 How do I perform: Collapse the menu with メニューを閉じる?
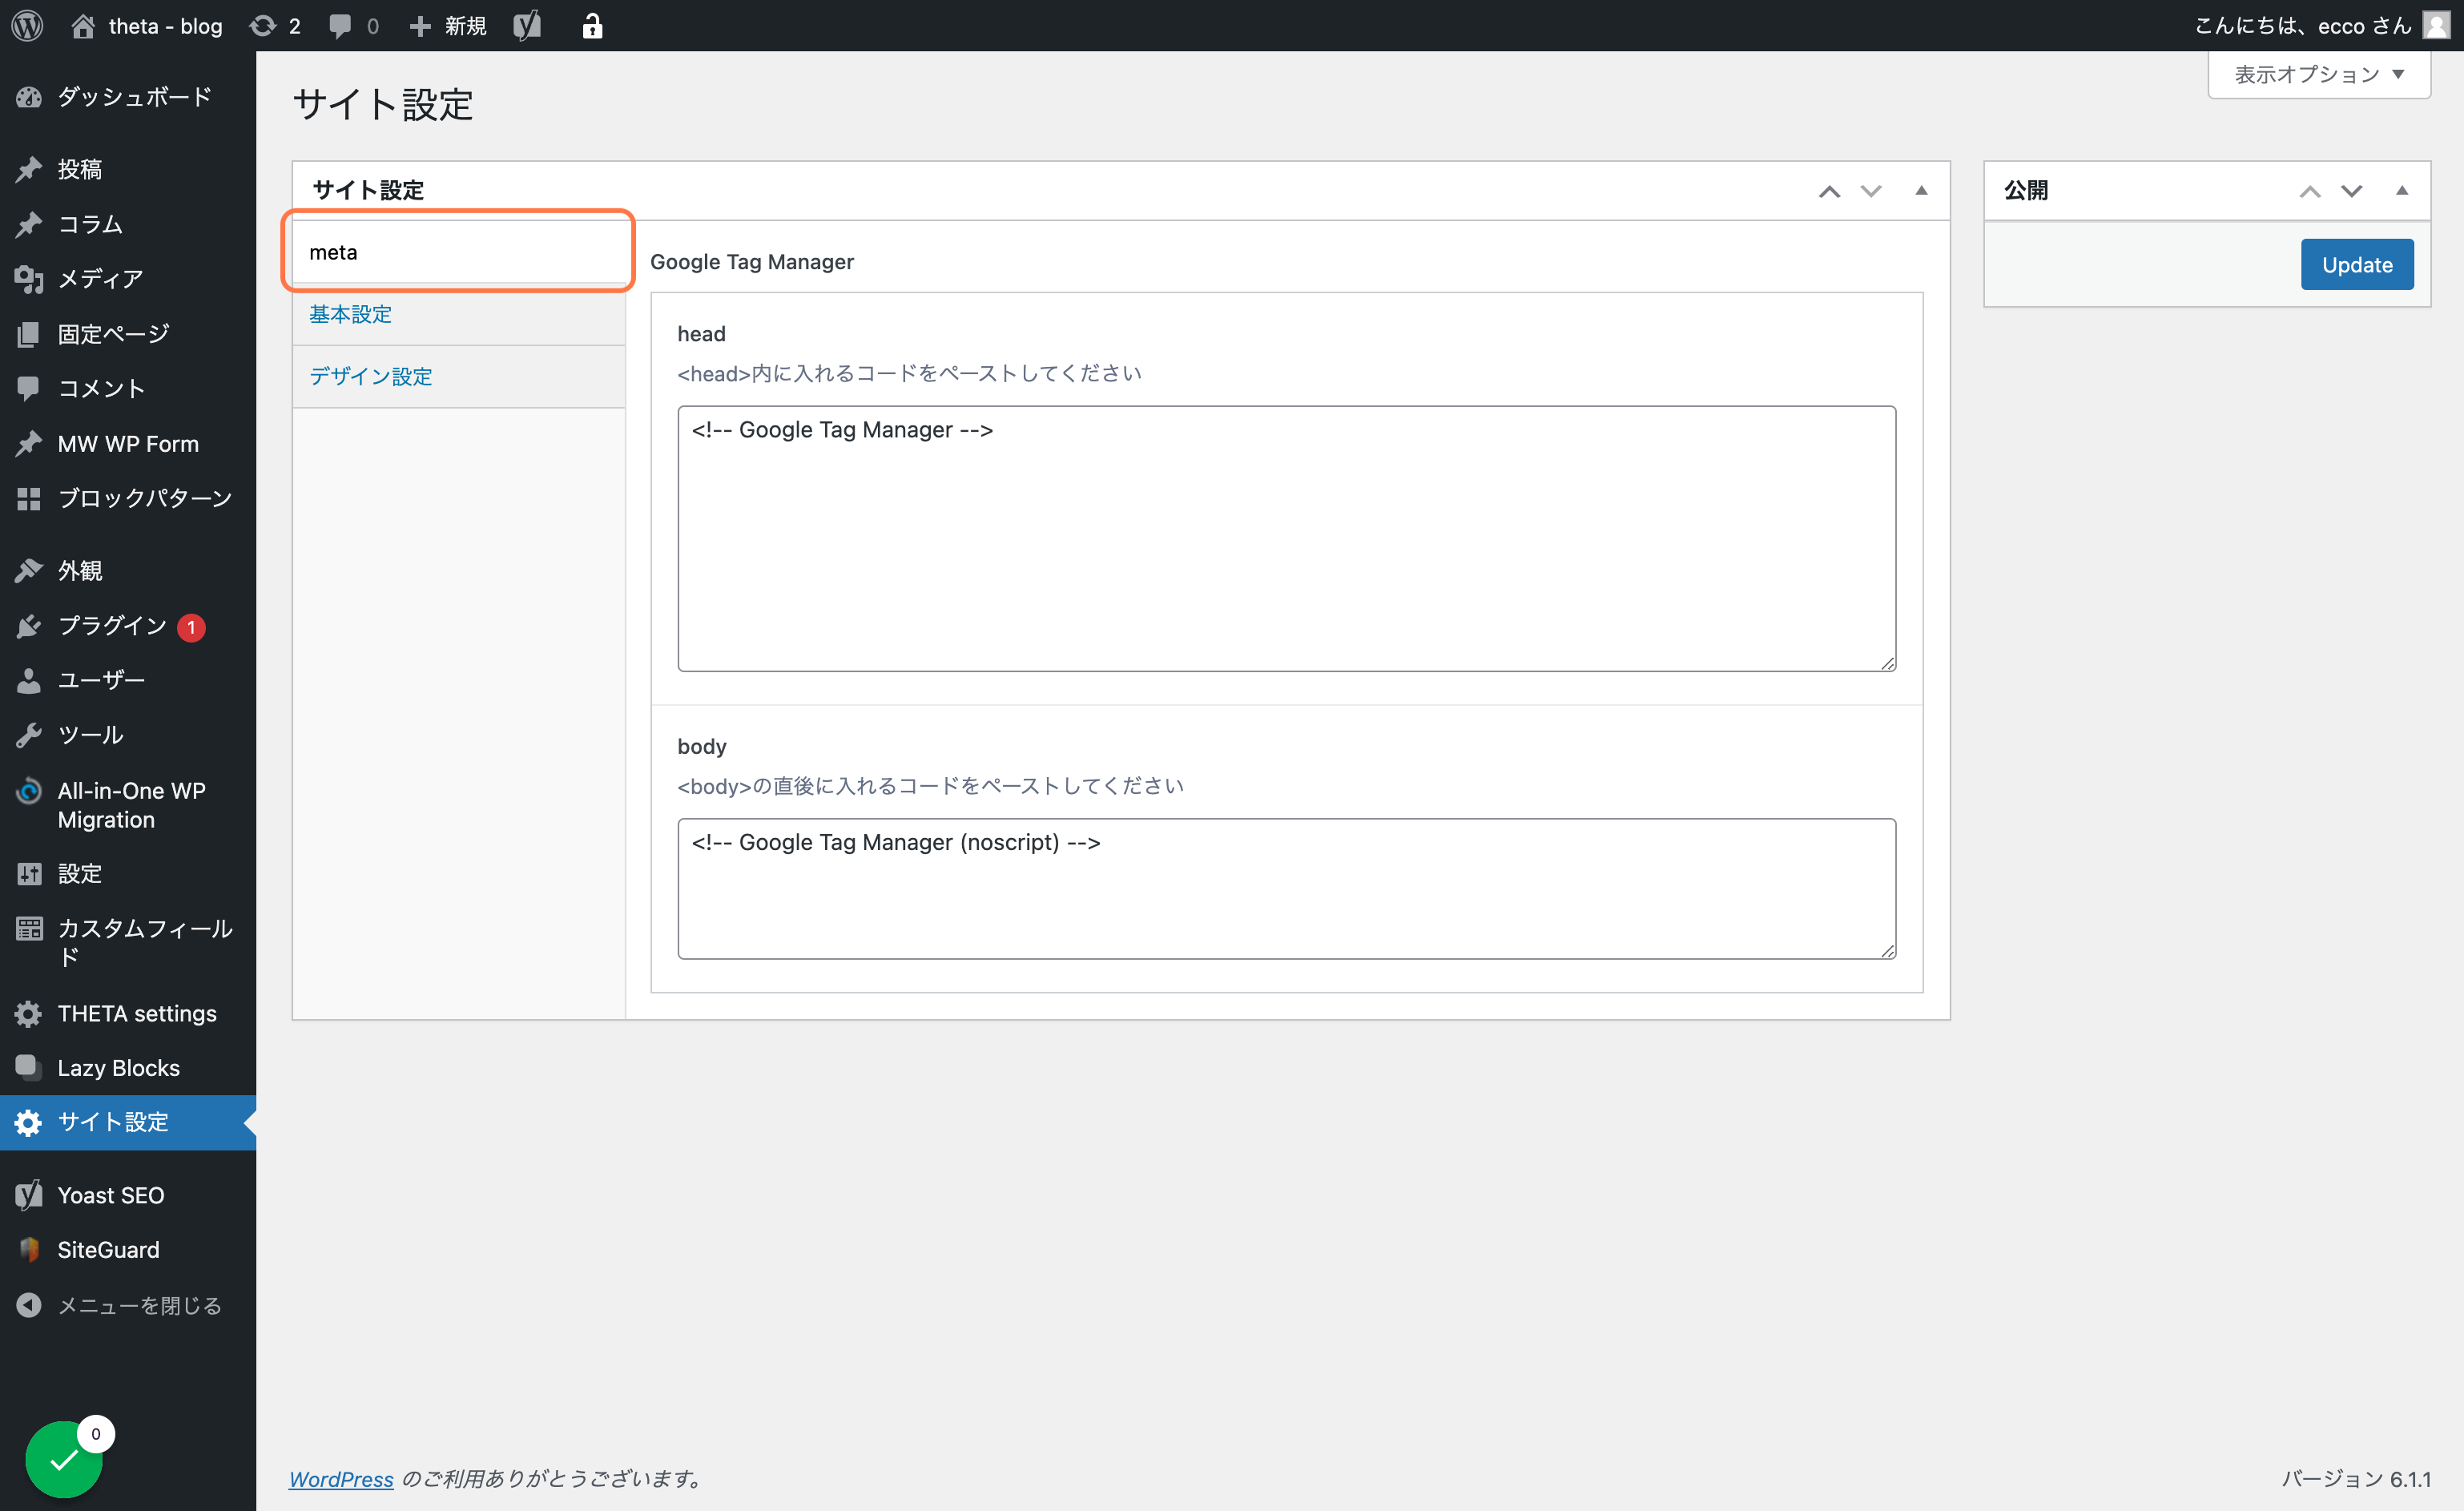click(128, 1305)
